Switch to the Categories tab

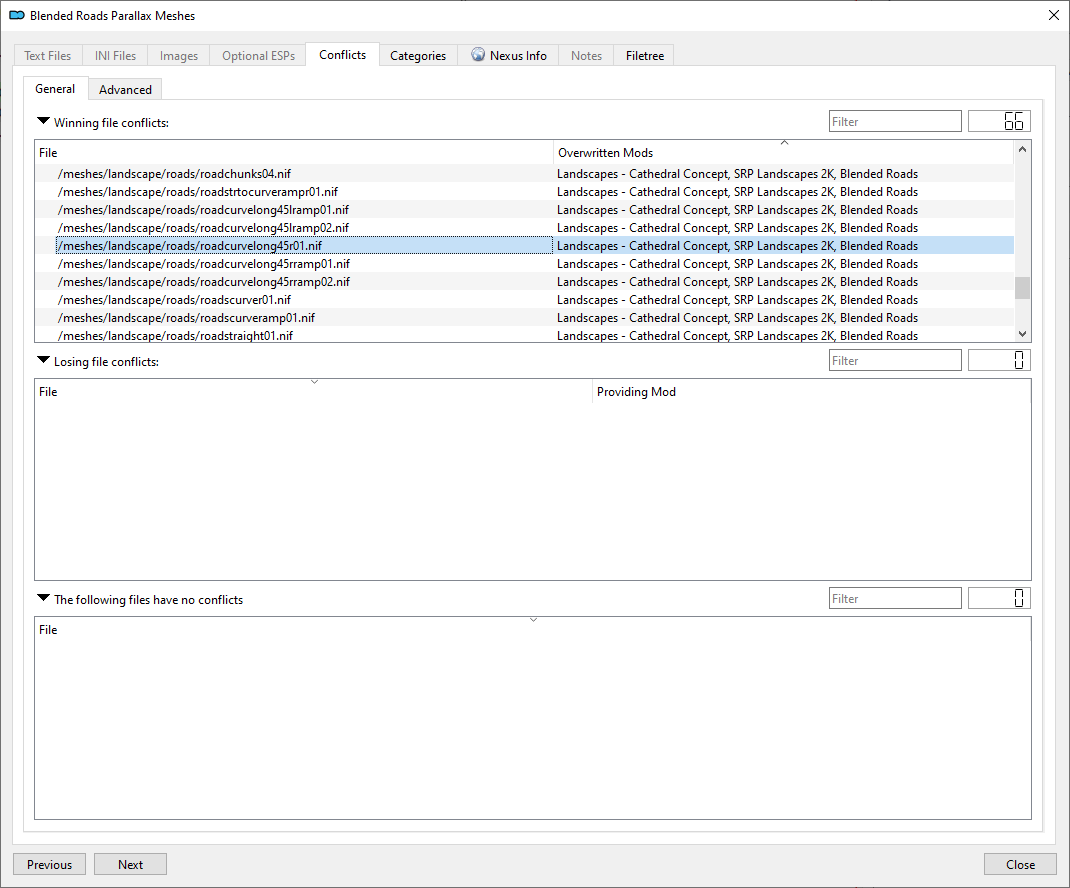pyautogui.click(x=418, y=55)
